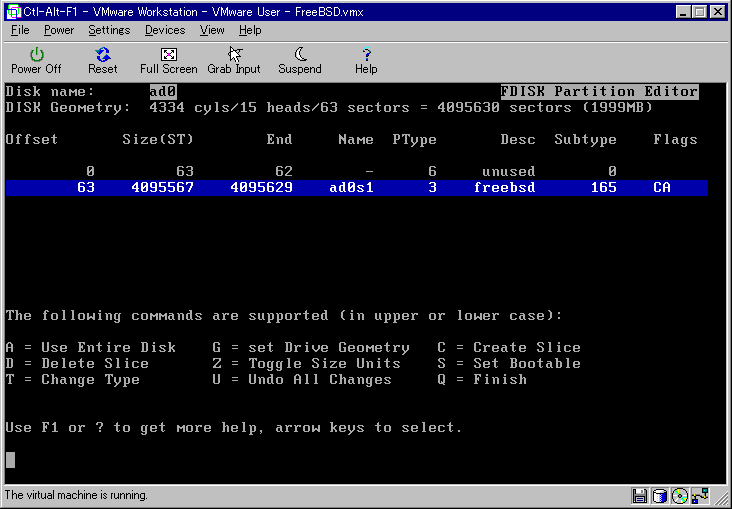Screen dimensions: 732x509
Task: Click the 'Use F1 or ?' help line
Action: click(234, 428)
